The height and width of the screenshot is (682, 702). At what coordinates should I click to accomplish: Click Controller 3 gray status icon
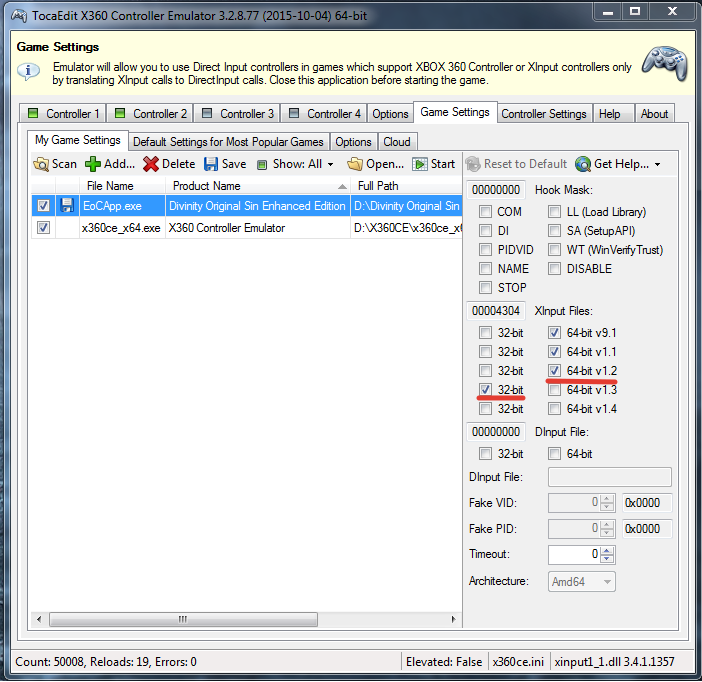tap(207, 113)
